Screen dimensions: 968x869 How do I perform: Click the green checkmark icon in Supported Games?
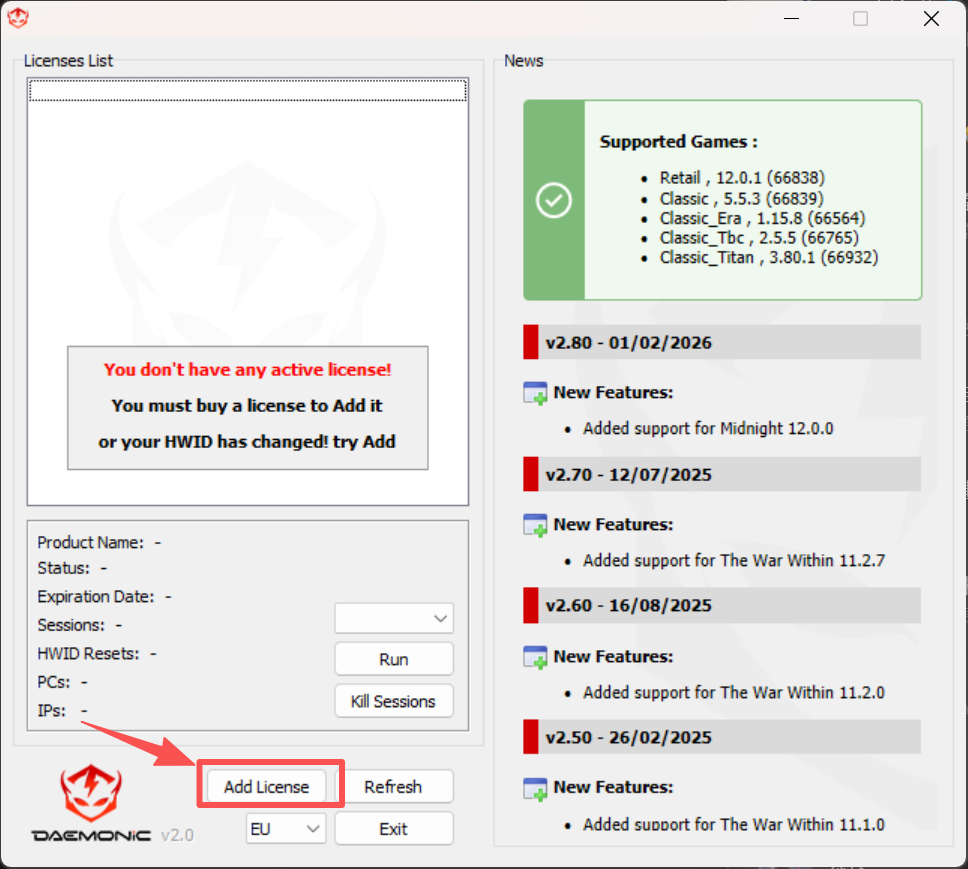point(554,200)
